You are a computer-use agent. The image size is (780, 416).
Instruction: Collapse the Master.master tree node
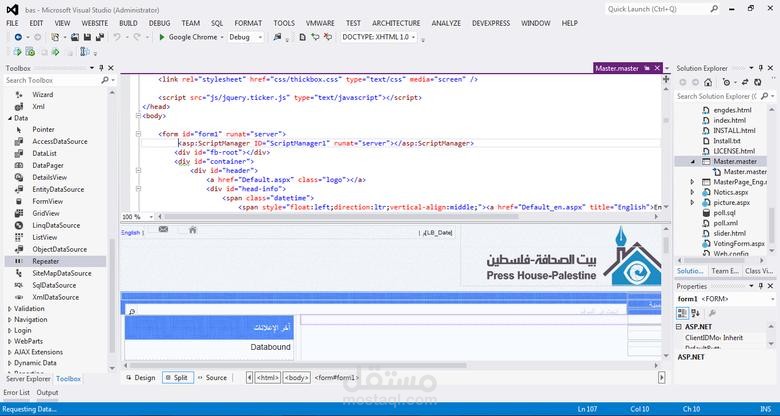692,162
